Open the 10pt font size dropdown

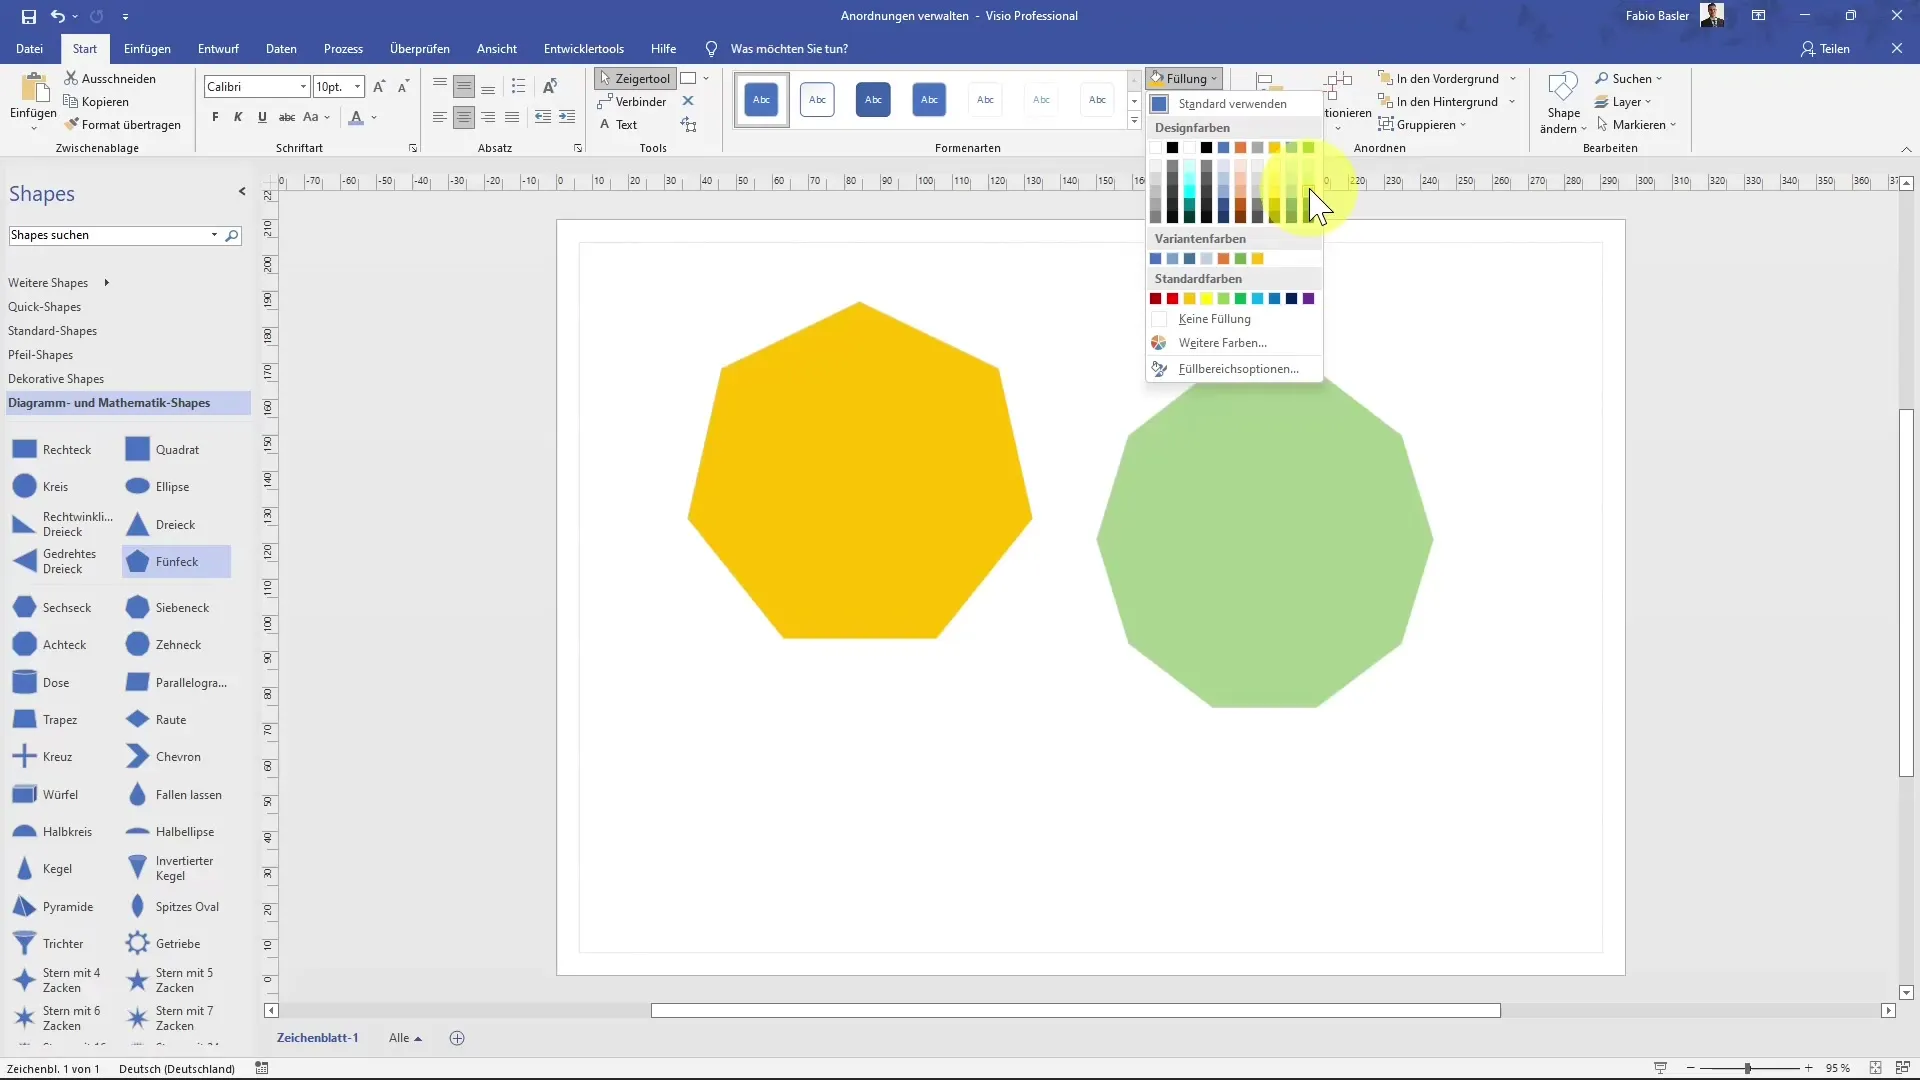pos(357,87)
